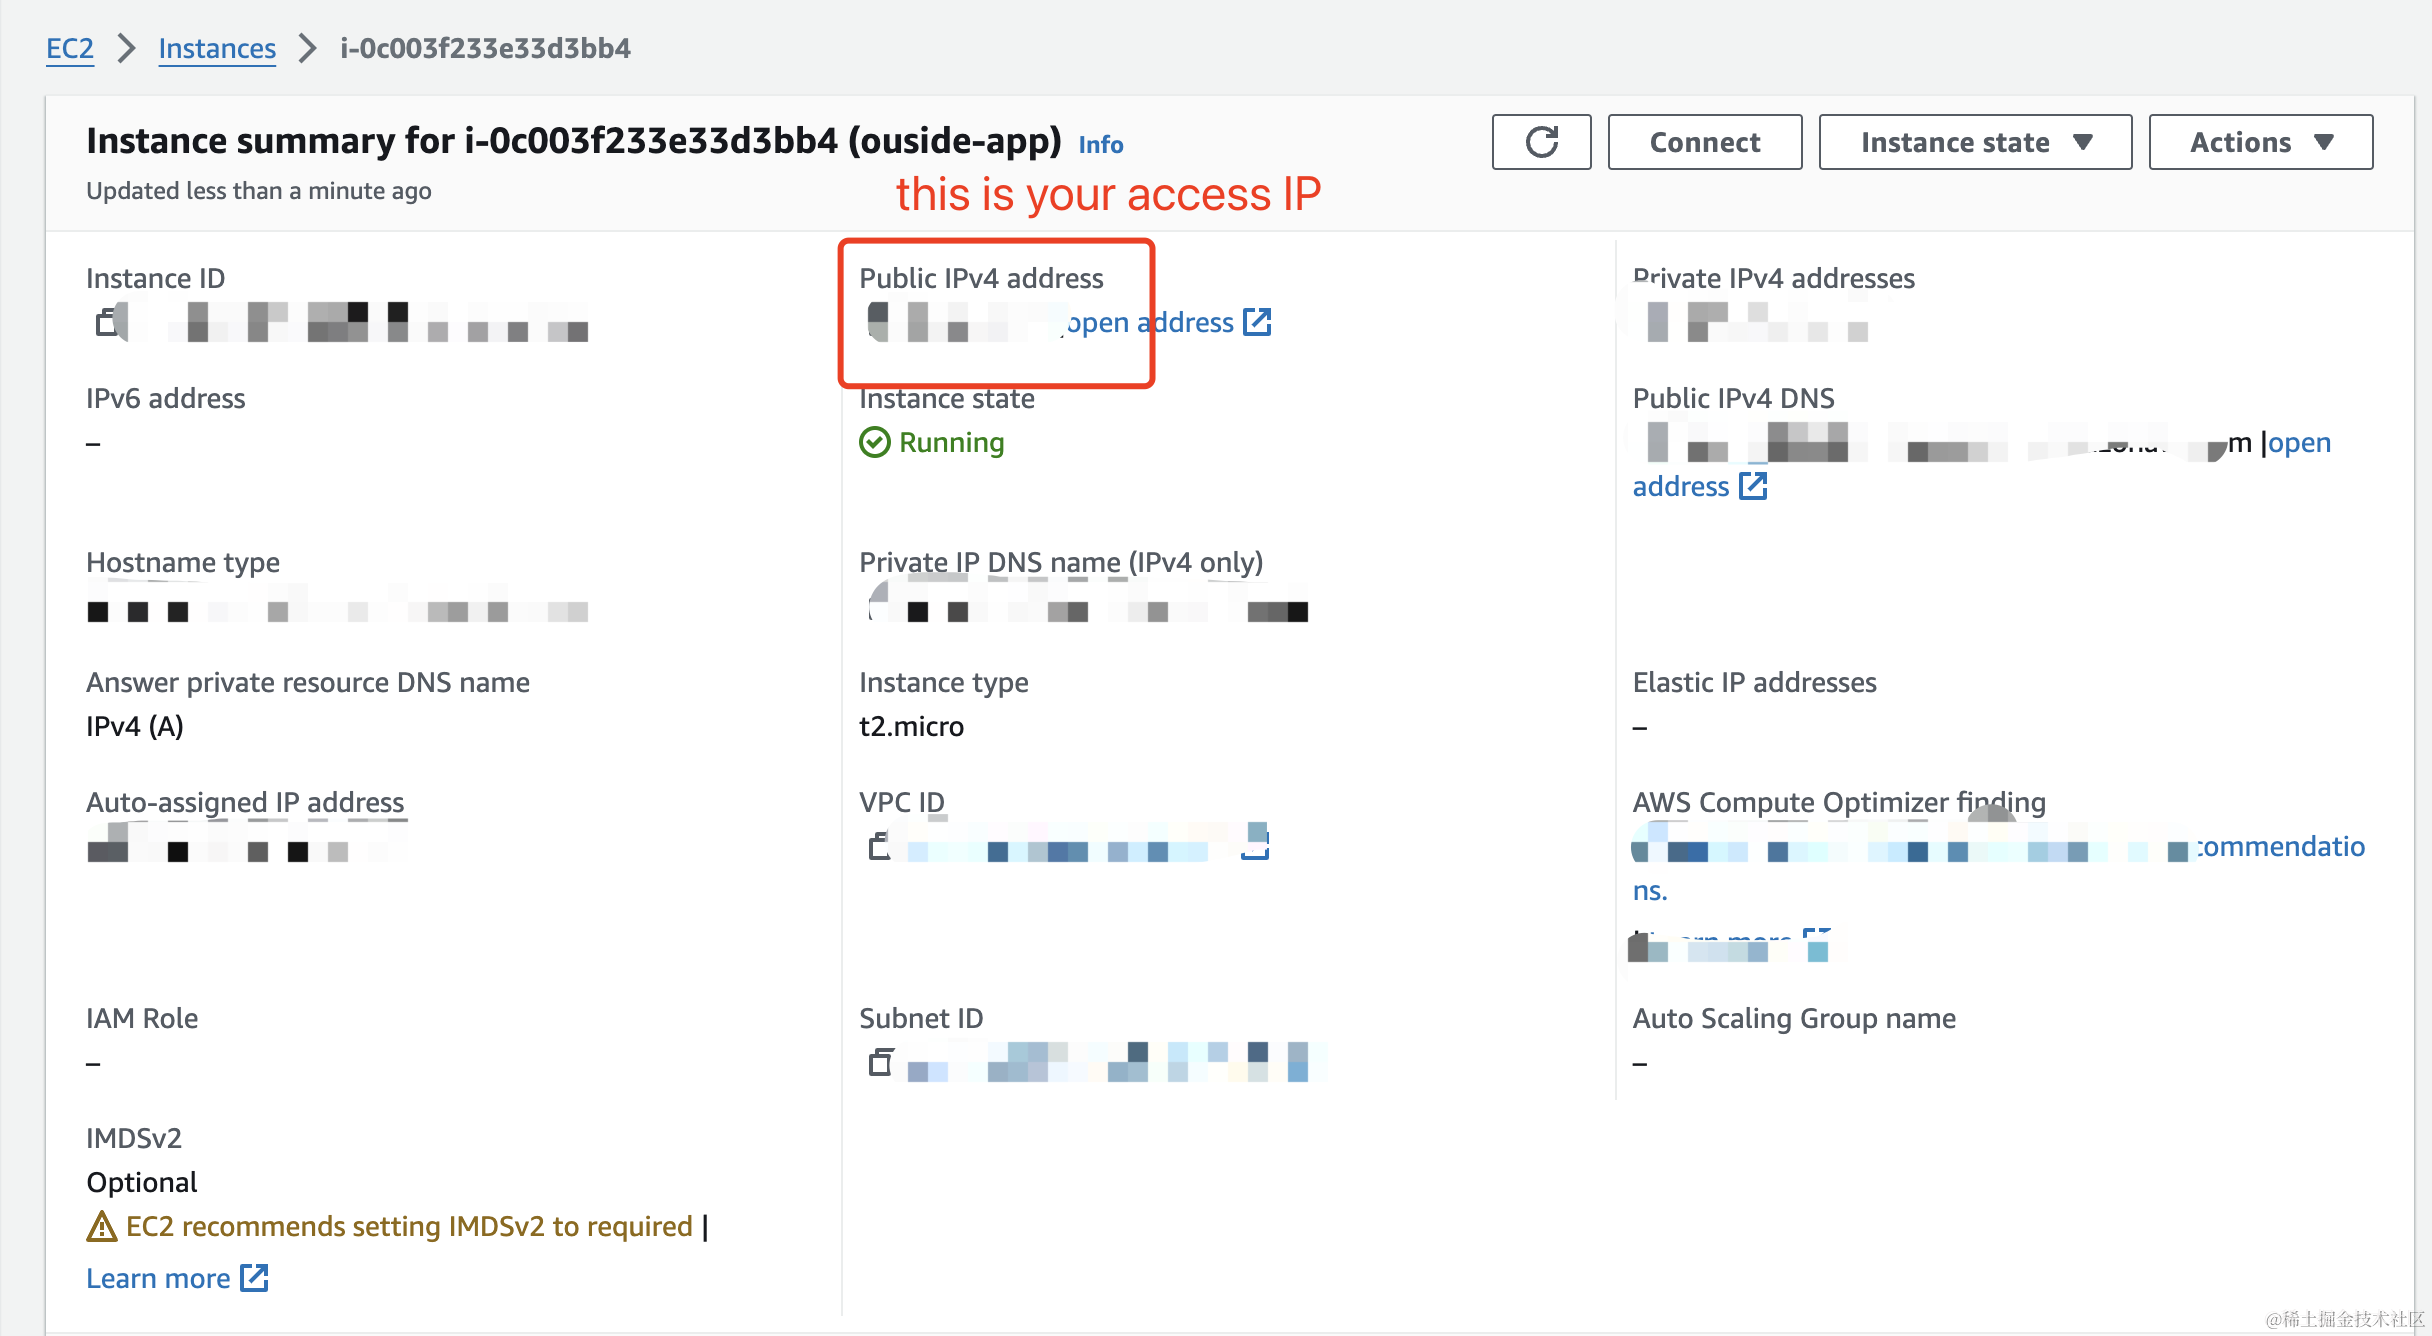Click the IPv4 (A) value
This screenshot has height=1336, width=2432.
135,726
